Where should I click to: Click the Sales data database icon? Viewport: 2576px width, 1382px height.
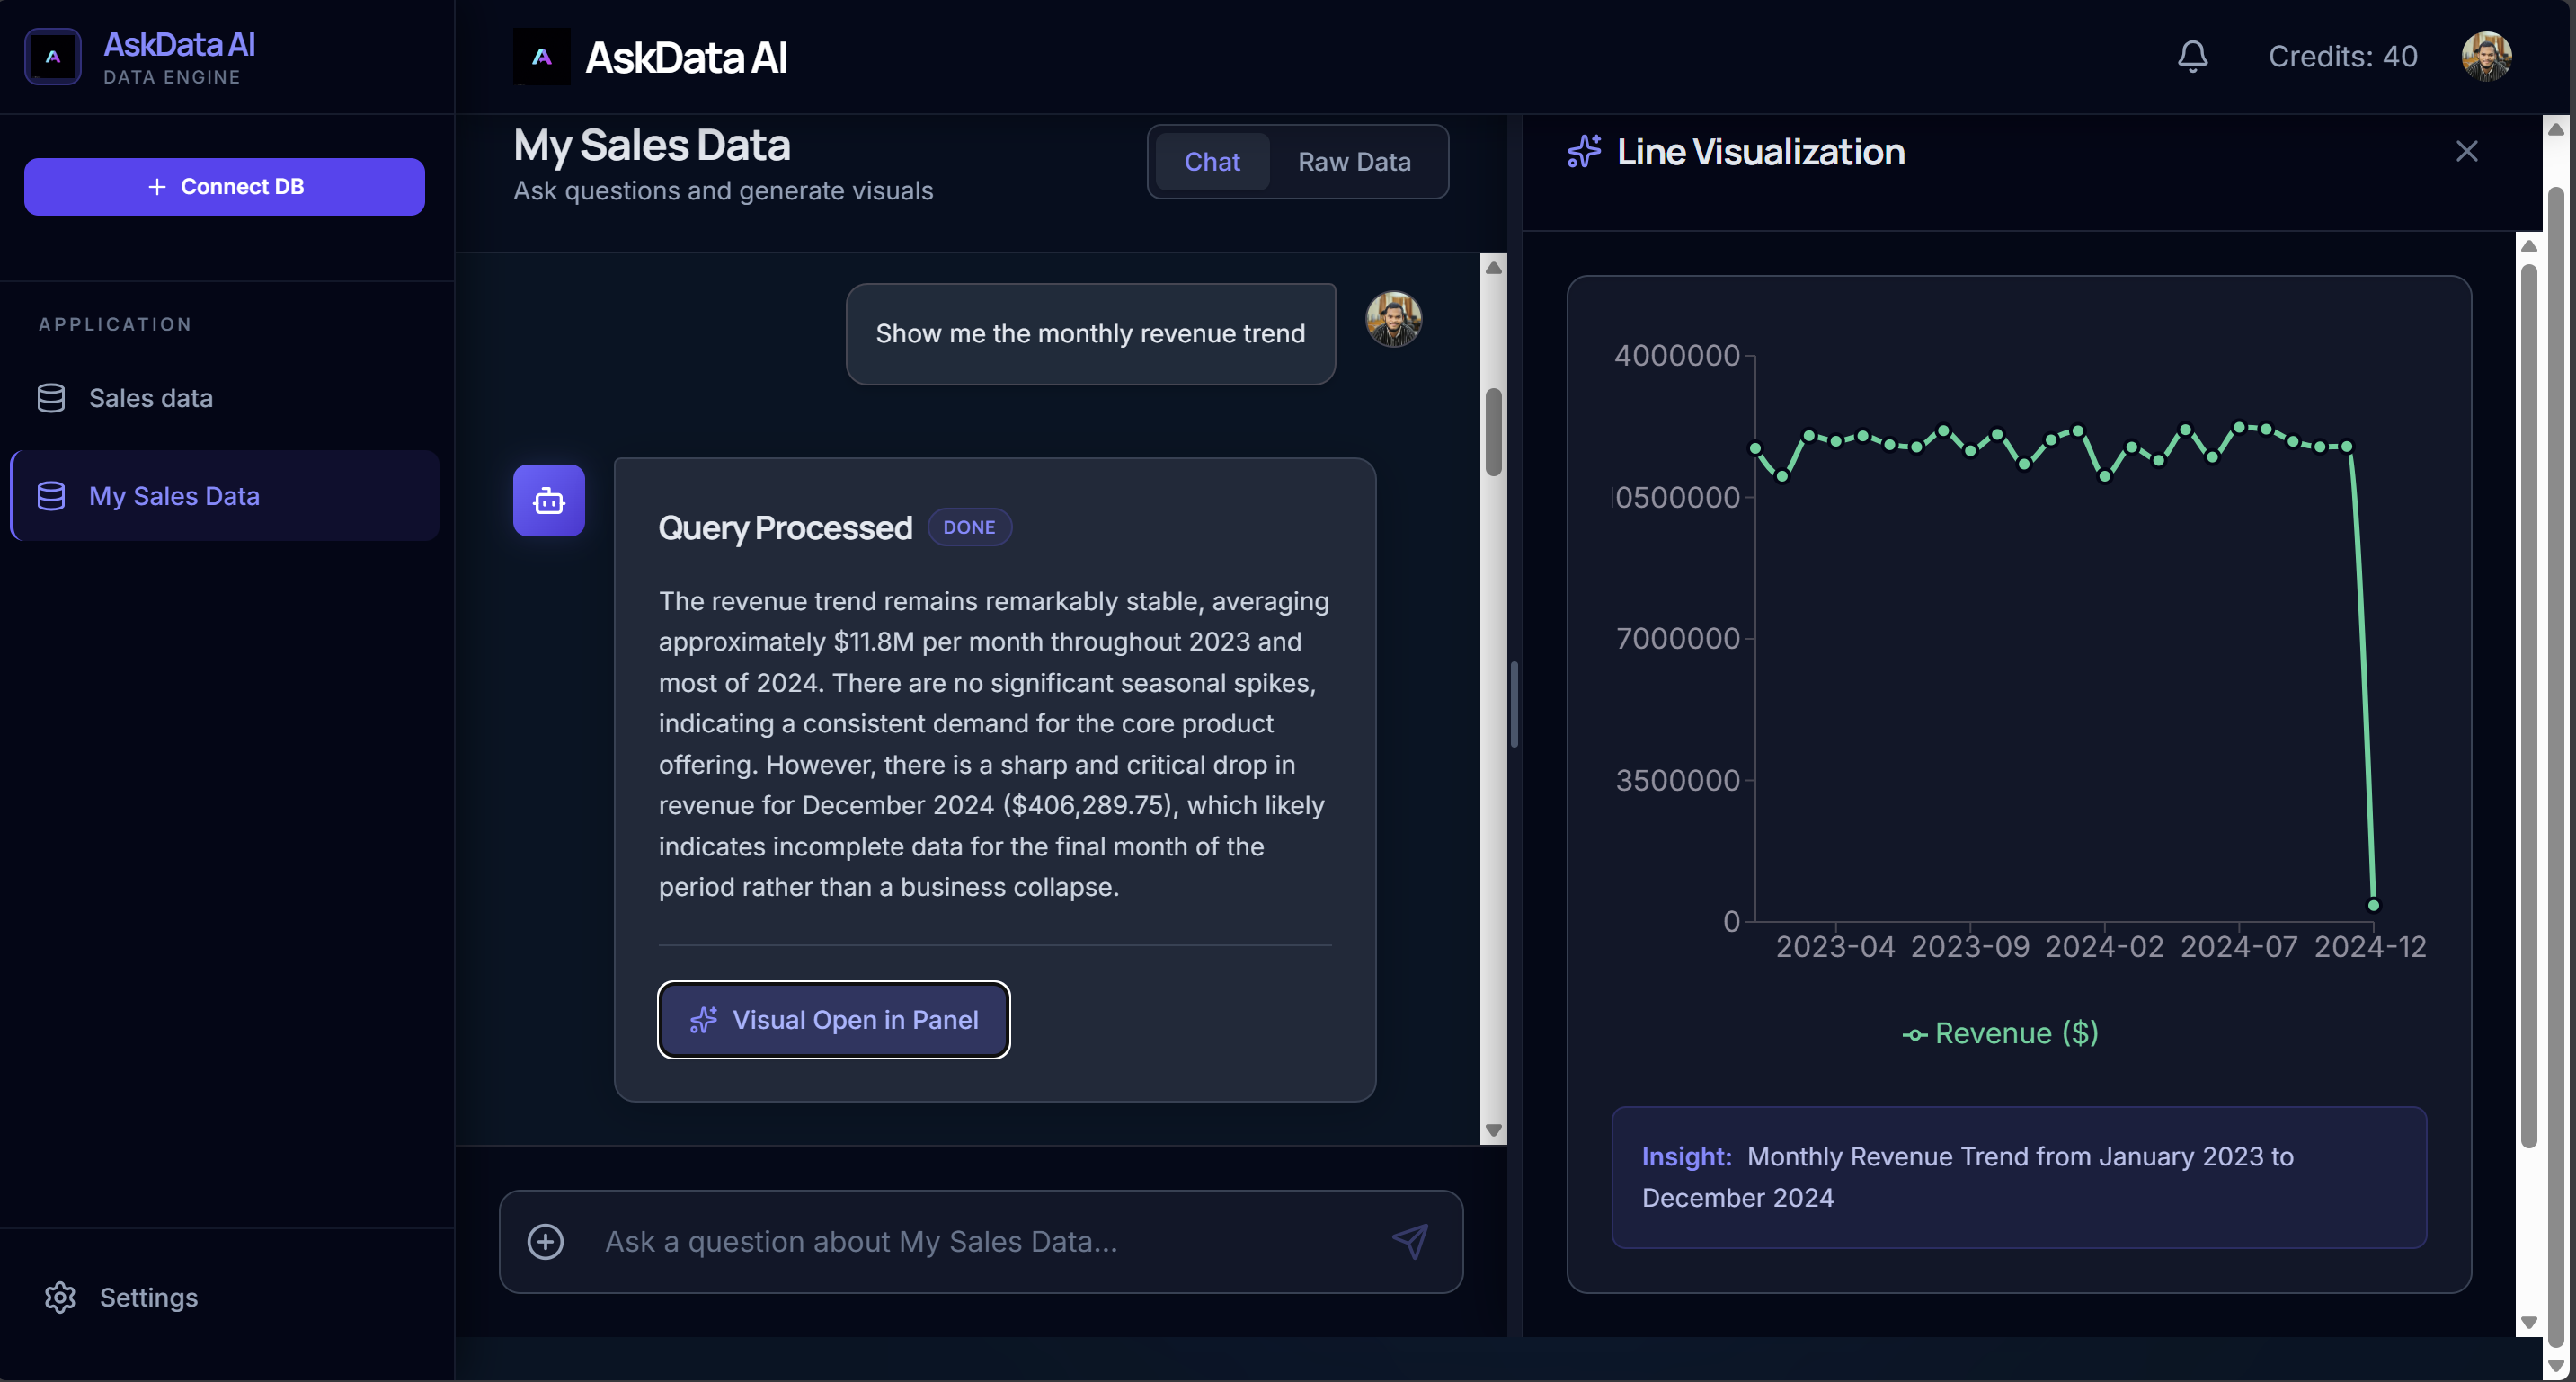pos(51,398)
